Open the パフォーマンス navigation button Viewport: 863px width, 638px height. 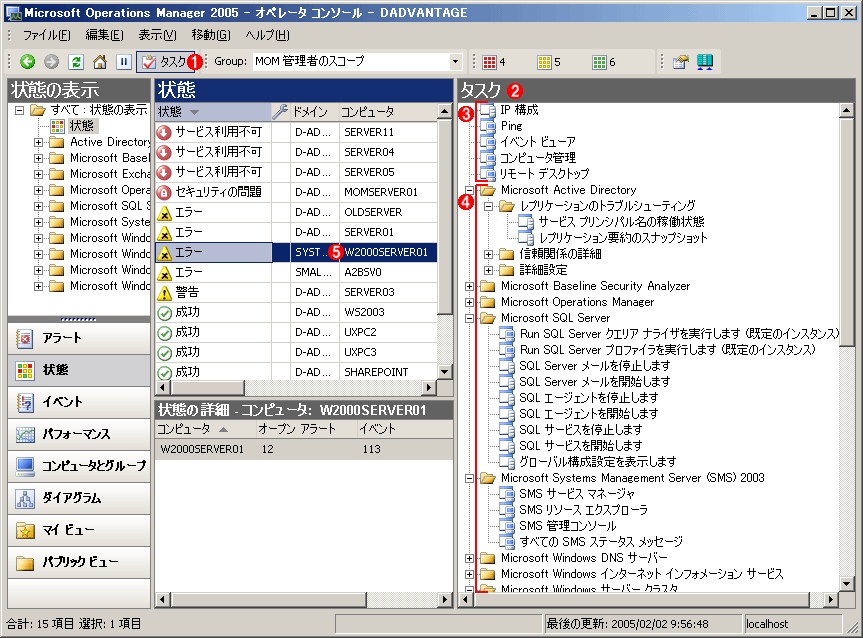click(x=79, y=434)
